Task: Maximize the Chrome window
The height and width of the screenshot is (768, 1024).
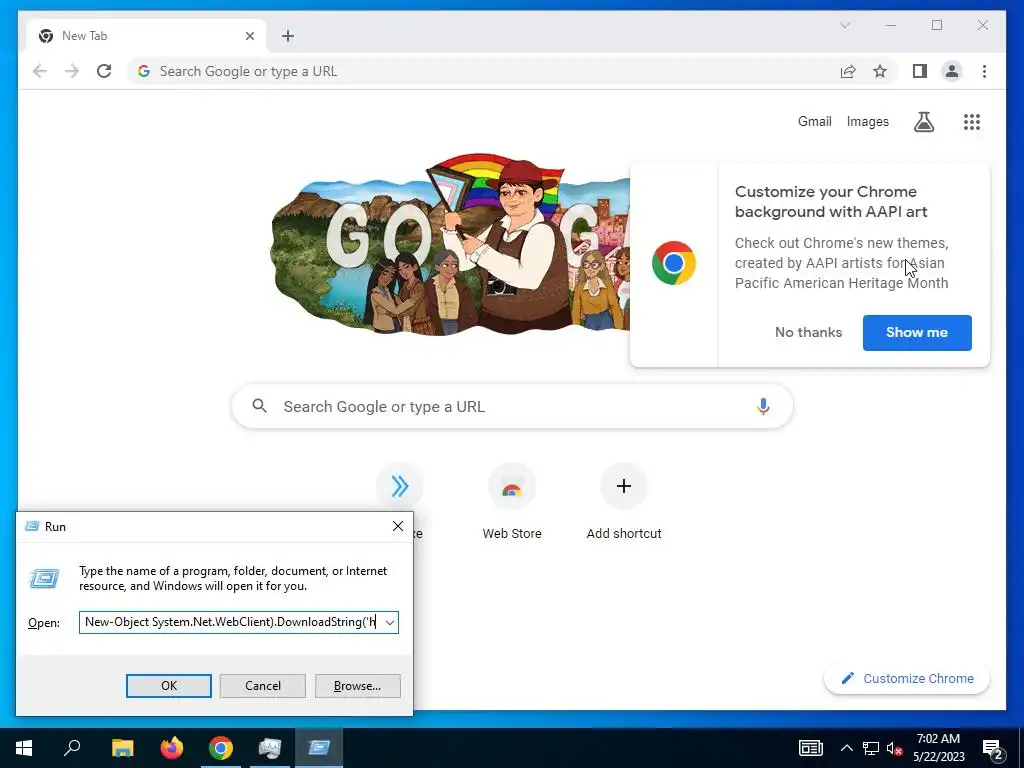Action: pos(936,25)
